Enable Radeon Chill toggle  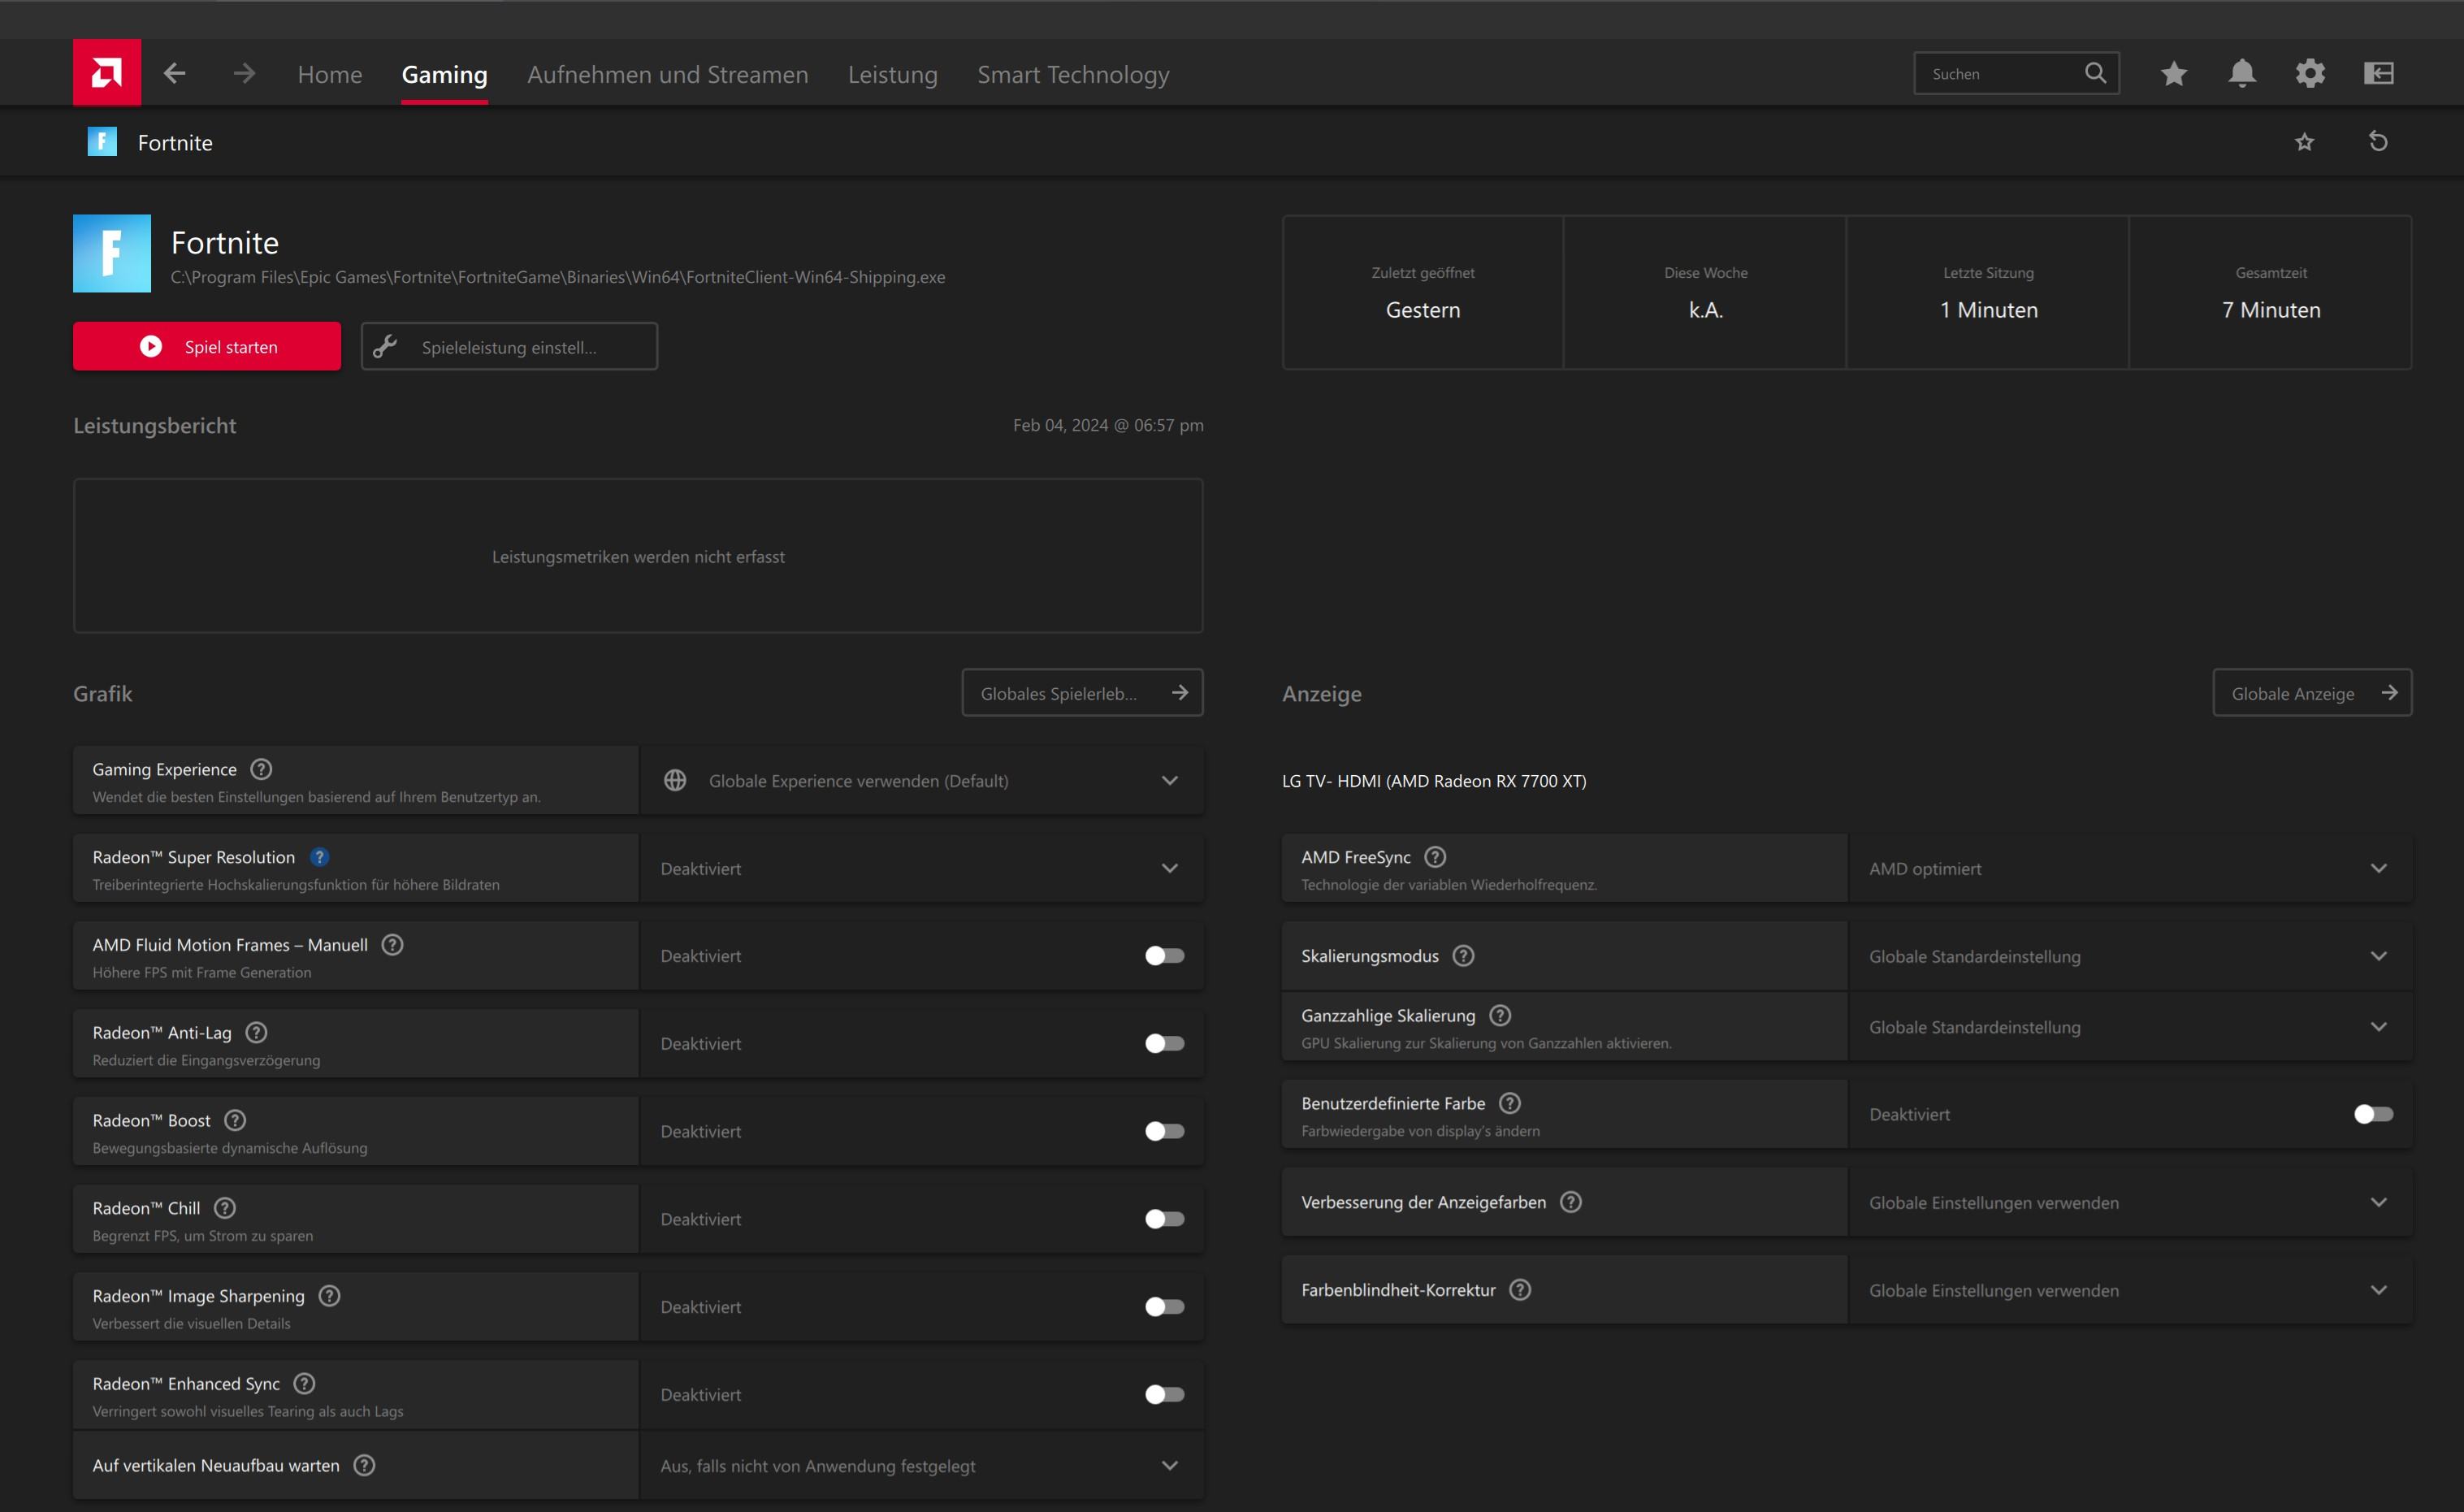coord(1165,1219)
